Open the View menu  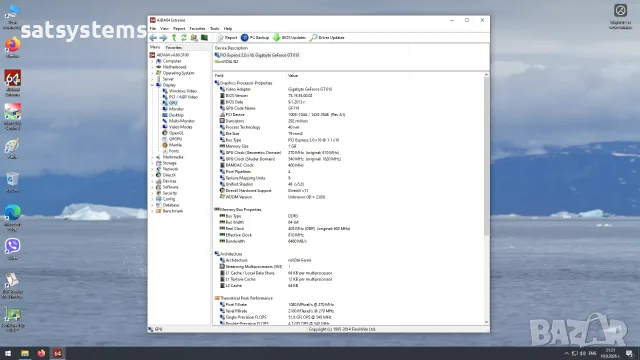tap(164, 29)
